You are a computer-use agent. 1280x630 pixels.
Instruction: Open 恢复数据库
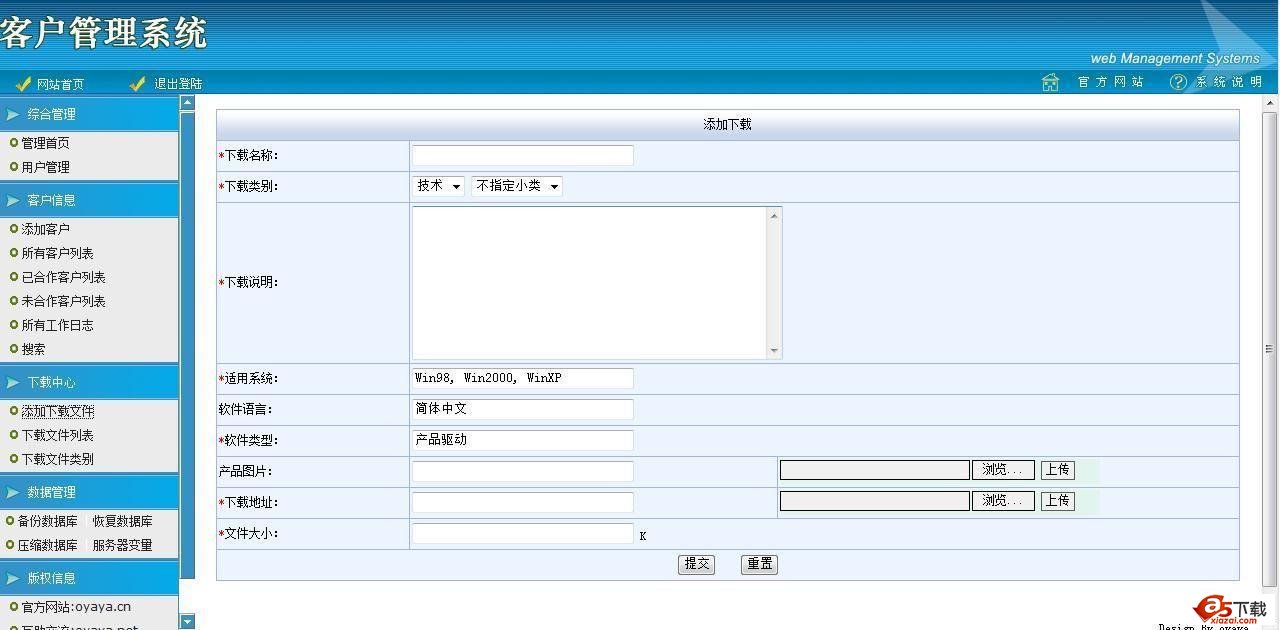pyautogui.click(x=123, y=521)
